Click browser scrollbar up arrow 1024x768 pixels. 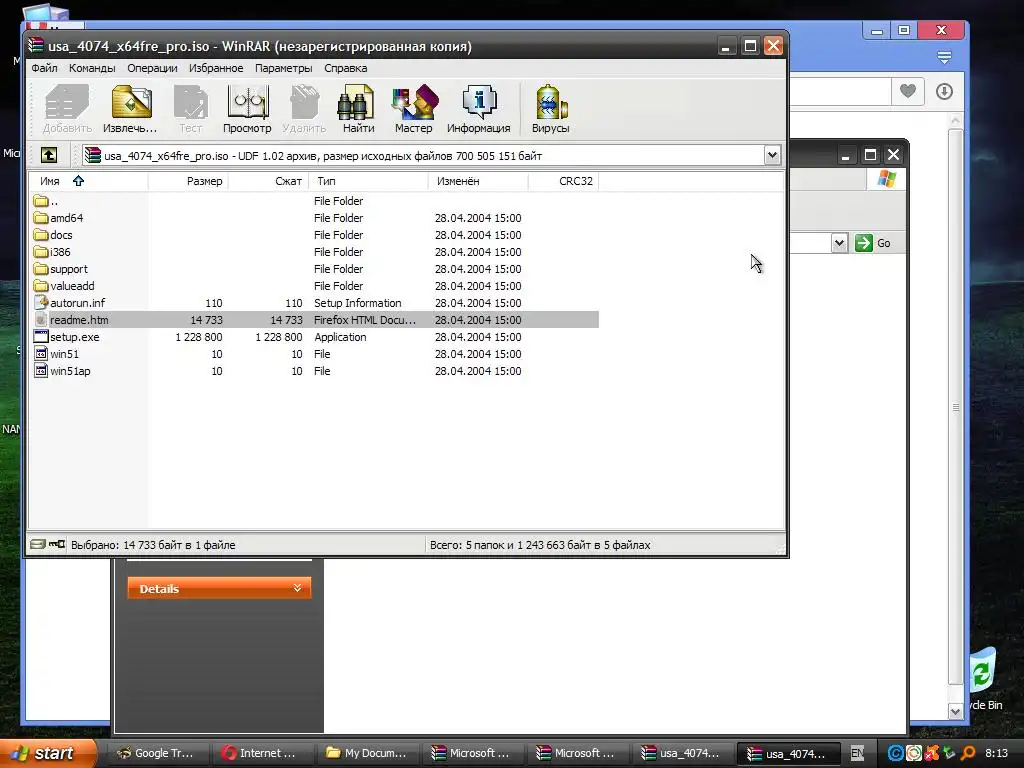955,121
